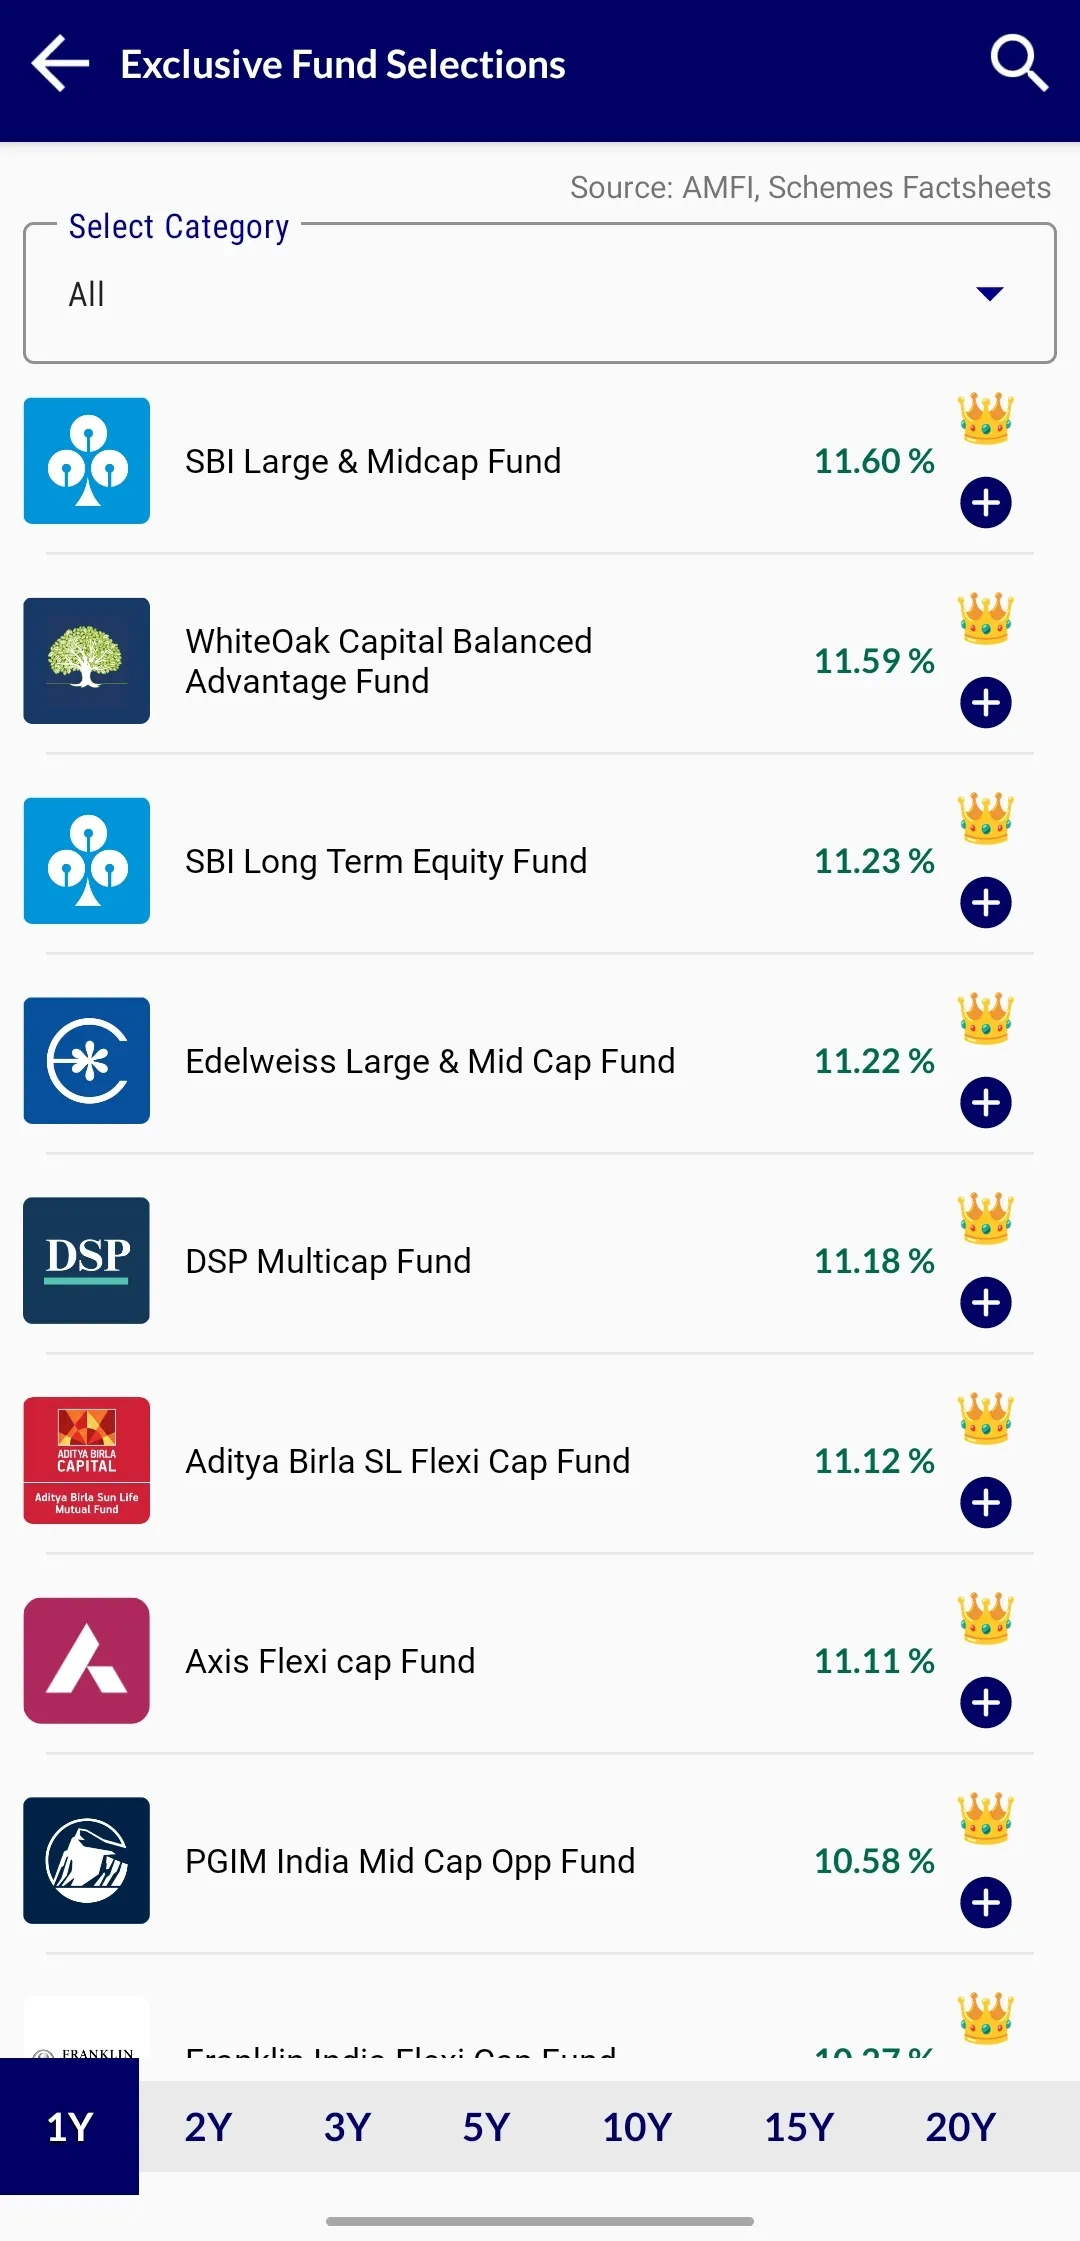Tap plus icon for Axis Flexi cap Fund
The height and width of the screenshot is (2241, 1080).
pos(986,1702)
